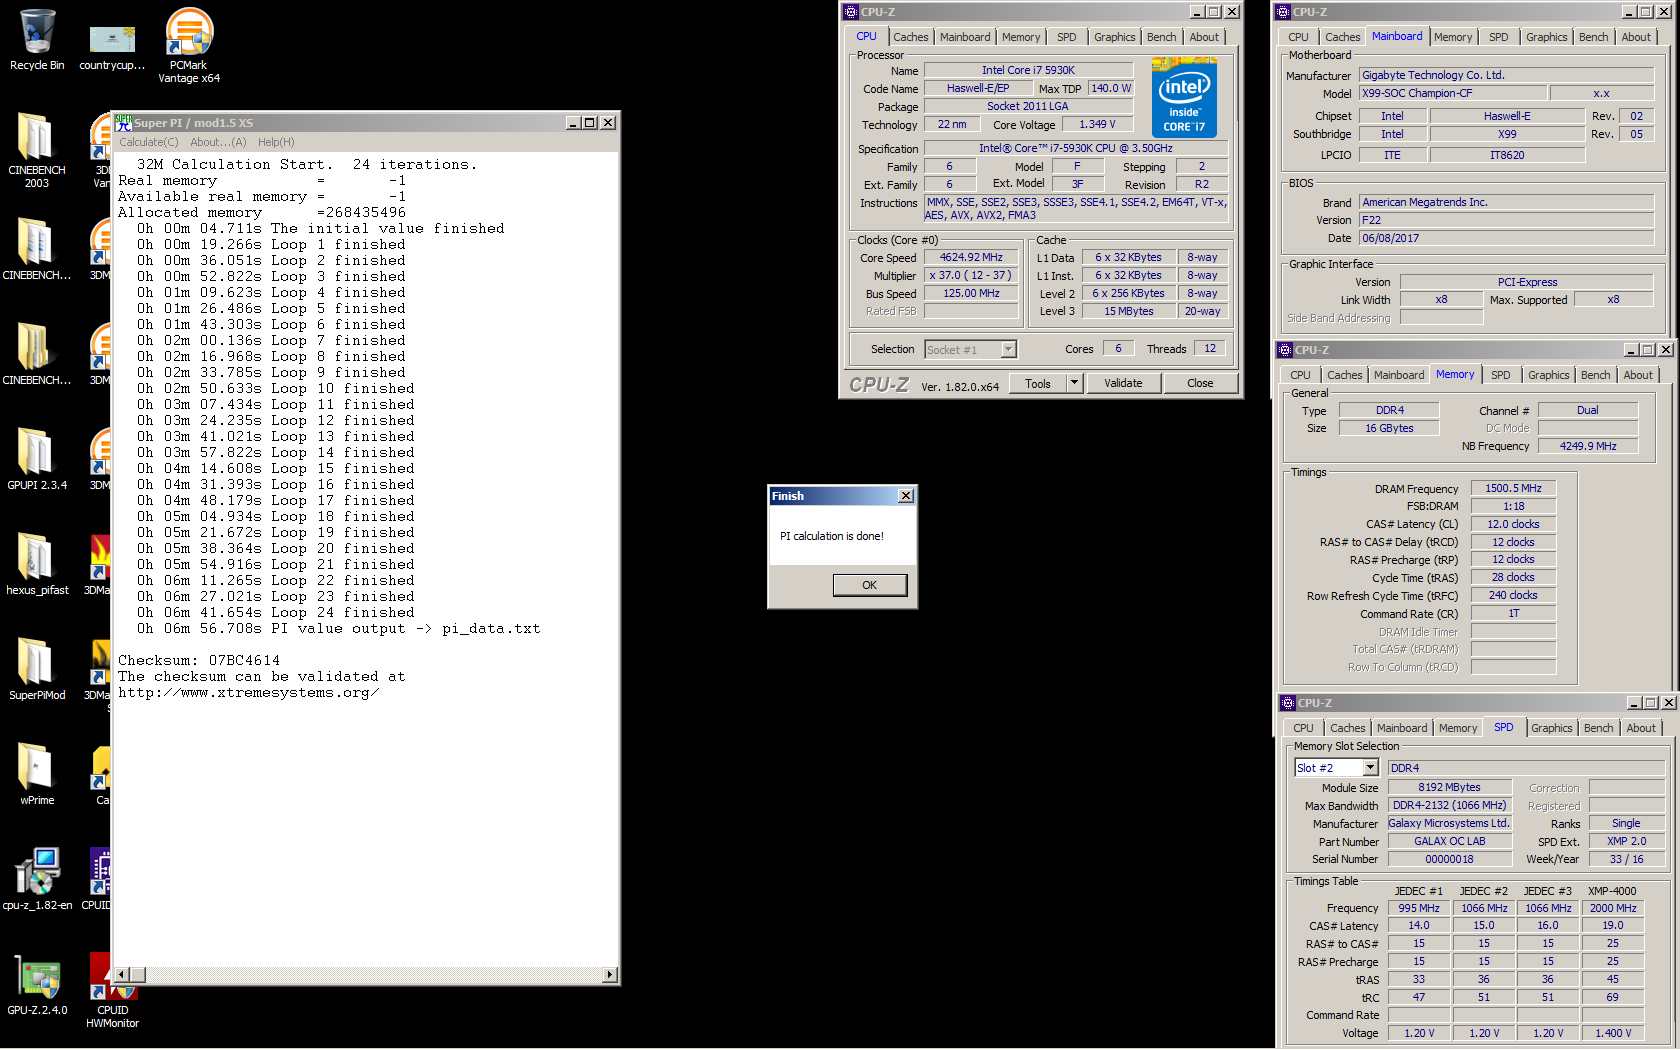Click CPU-Z SPD window title icon
The width and height of the screenshot is (1680, 1050).
[x=1288, y=703]
